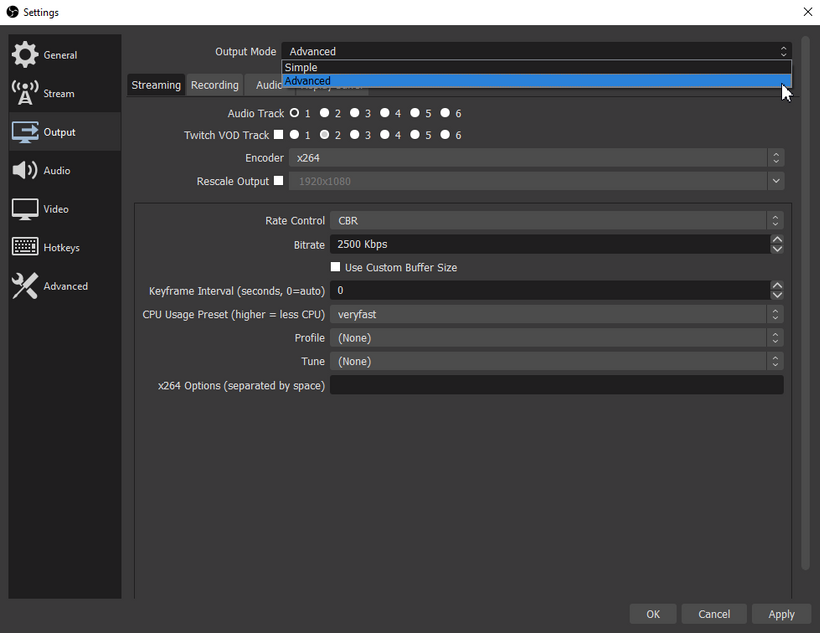Enable the Twitch VOD Track checkbox
Viewport: 820px width, 633px height.
[278, 134]
